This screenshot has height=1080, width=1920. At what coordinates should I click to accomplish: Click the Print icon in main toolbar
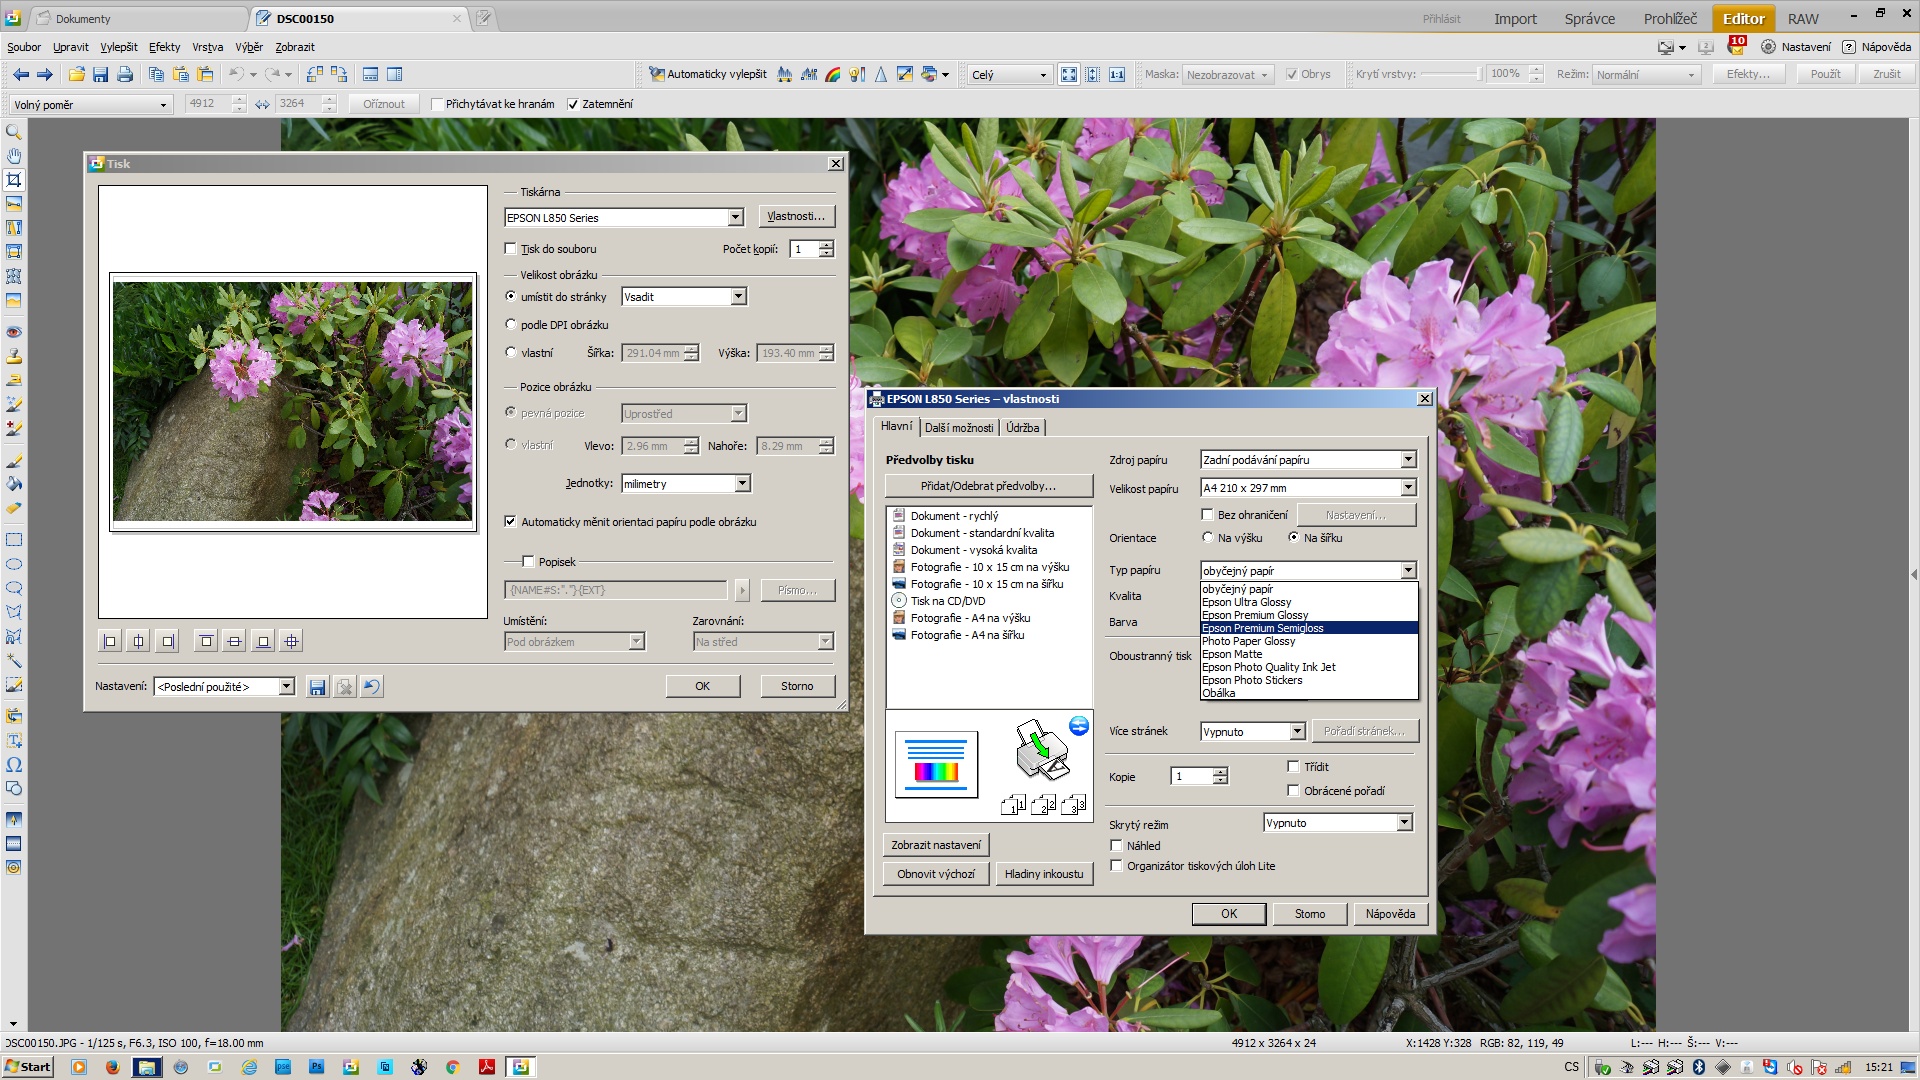click(125, 74)
